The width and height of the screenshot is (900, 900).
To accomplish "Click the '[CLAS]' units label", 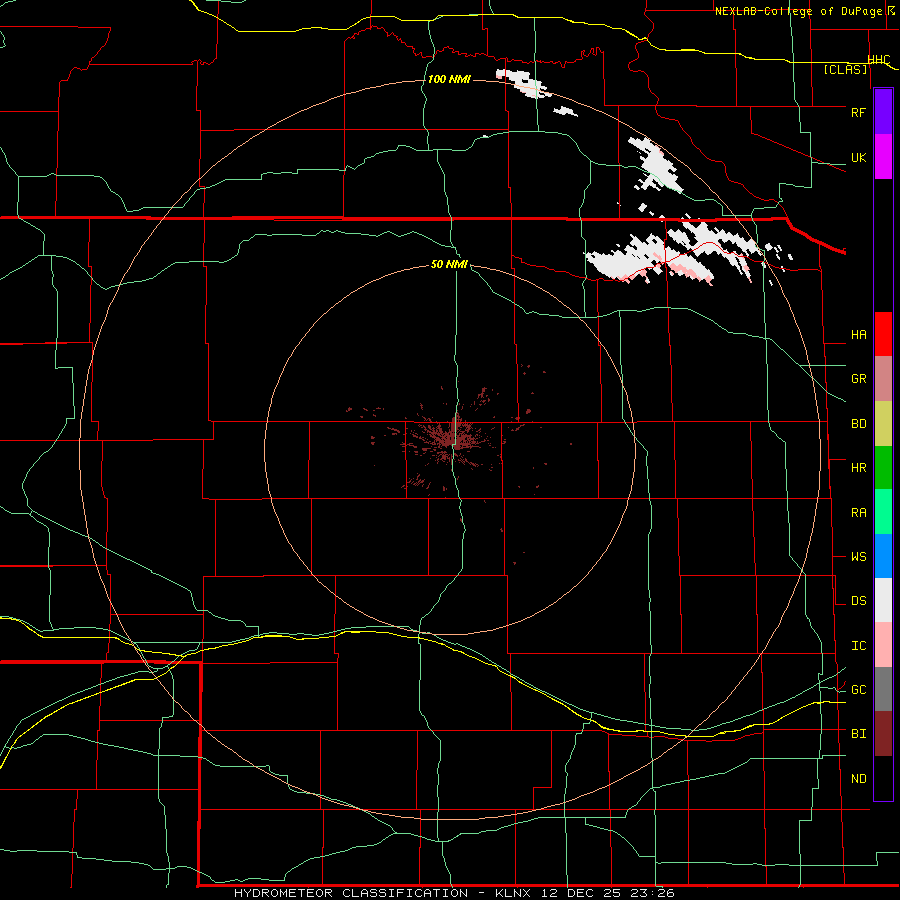I will point(845,69).
